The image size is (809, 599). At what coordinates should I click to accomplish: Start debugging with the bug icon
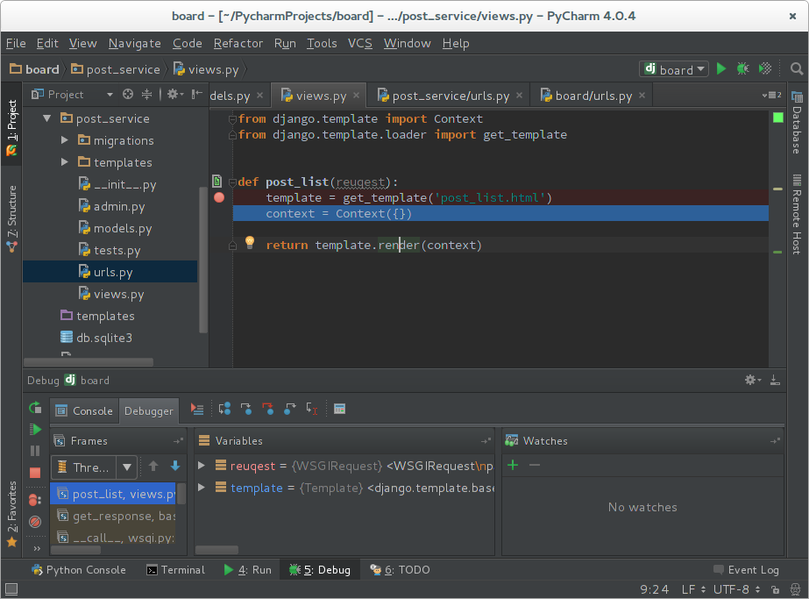point(742,69)
